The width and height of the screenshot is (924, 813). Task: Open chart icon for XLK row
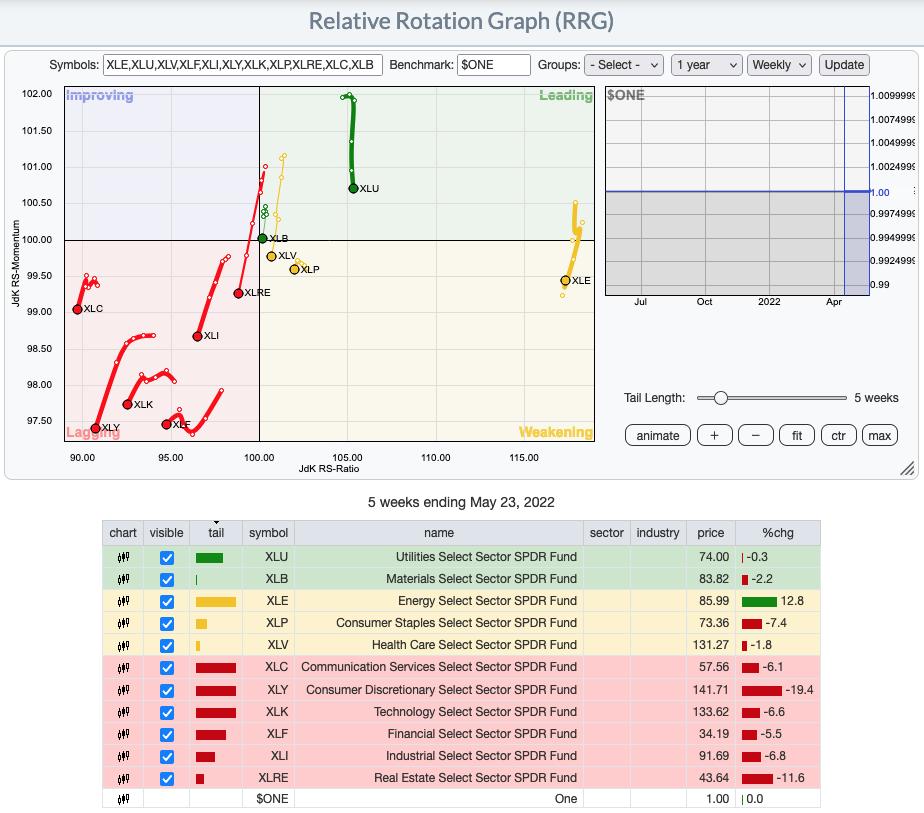coord(123,712)
